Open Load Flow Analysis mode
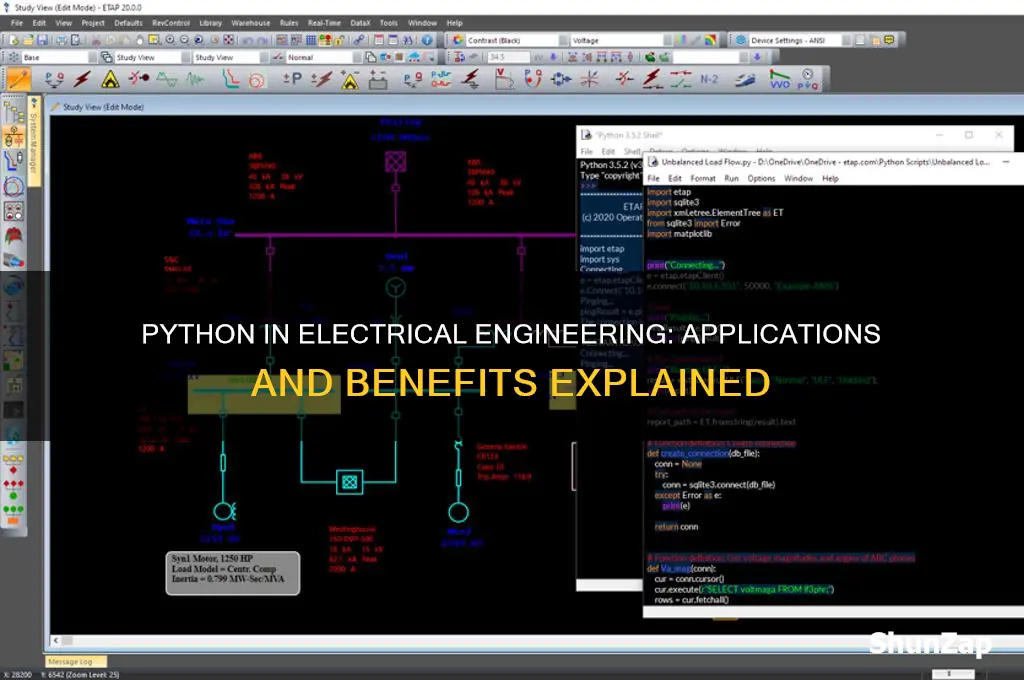Image resolution: width=1024 pixels, height=680 pixels. pos(54,80)
